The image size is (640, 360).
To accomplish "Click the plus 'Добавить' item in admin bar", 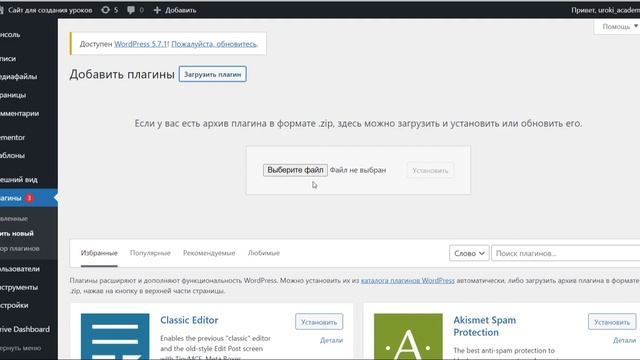I will point(175,10).
